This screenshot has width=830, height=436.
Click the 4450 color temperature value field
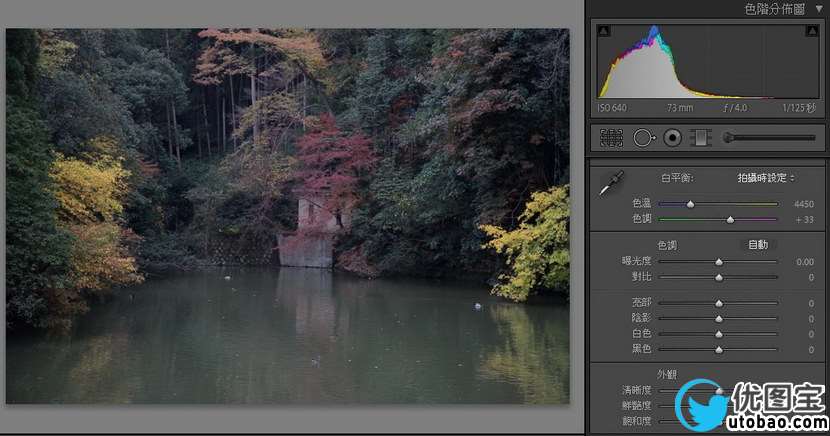(x=803, y=204)
